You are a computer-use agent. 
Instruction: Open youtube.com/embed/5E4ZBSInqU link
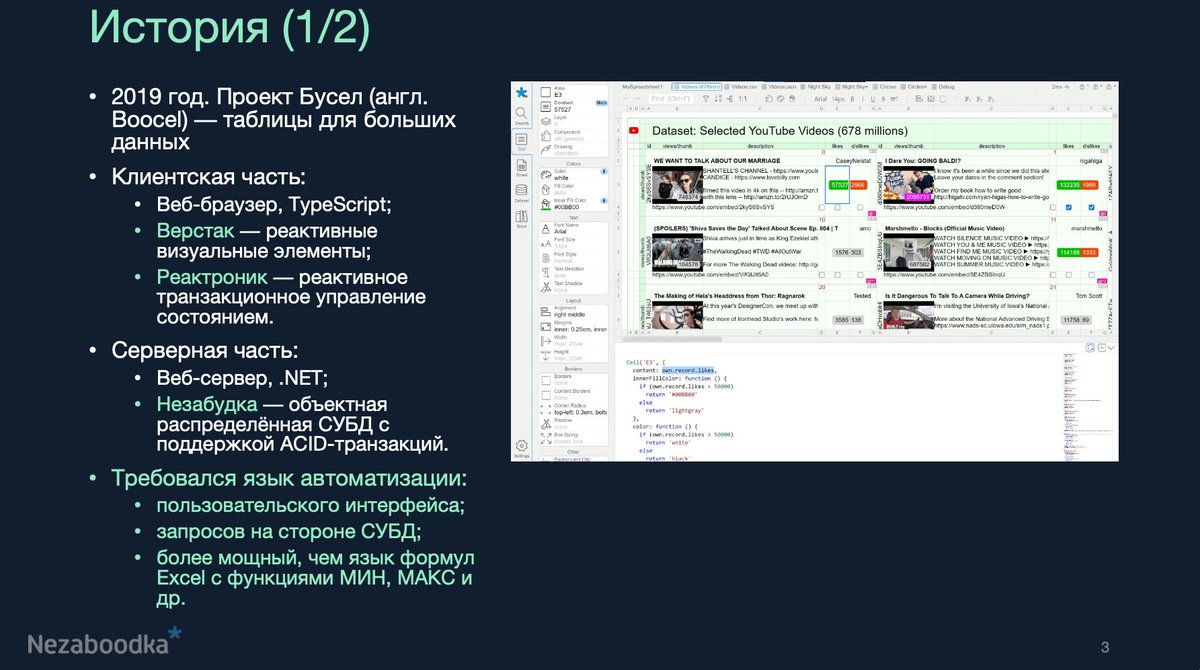[945, 275]
